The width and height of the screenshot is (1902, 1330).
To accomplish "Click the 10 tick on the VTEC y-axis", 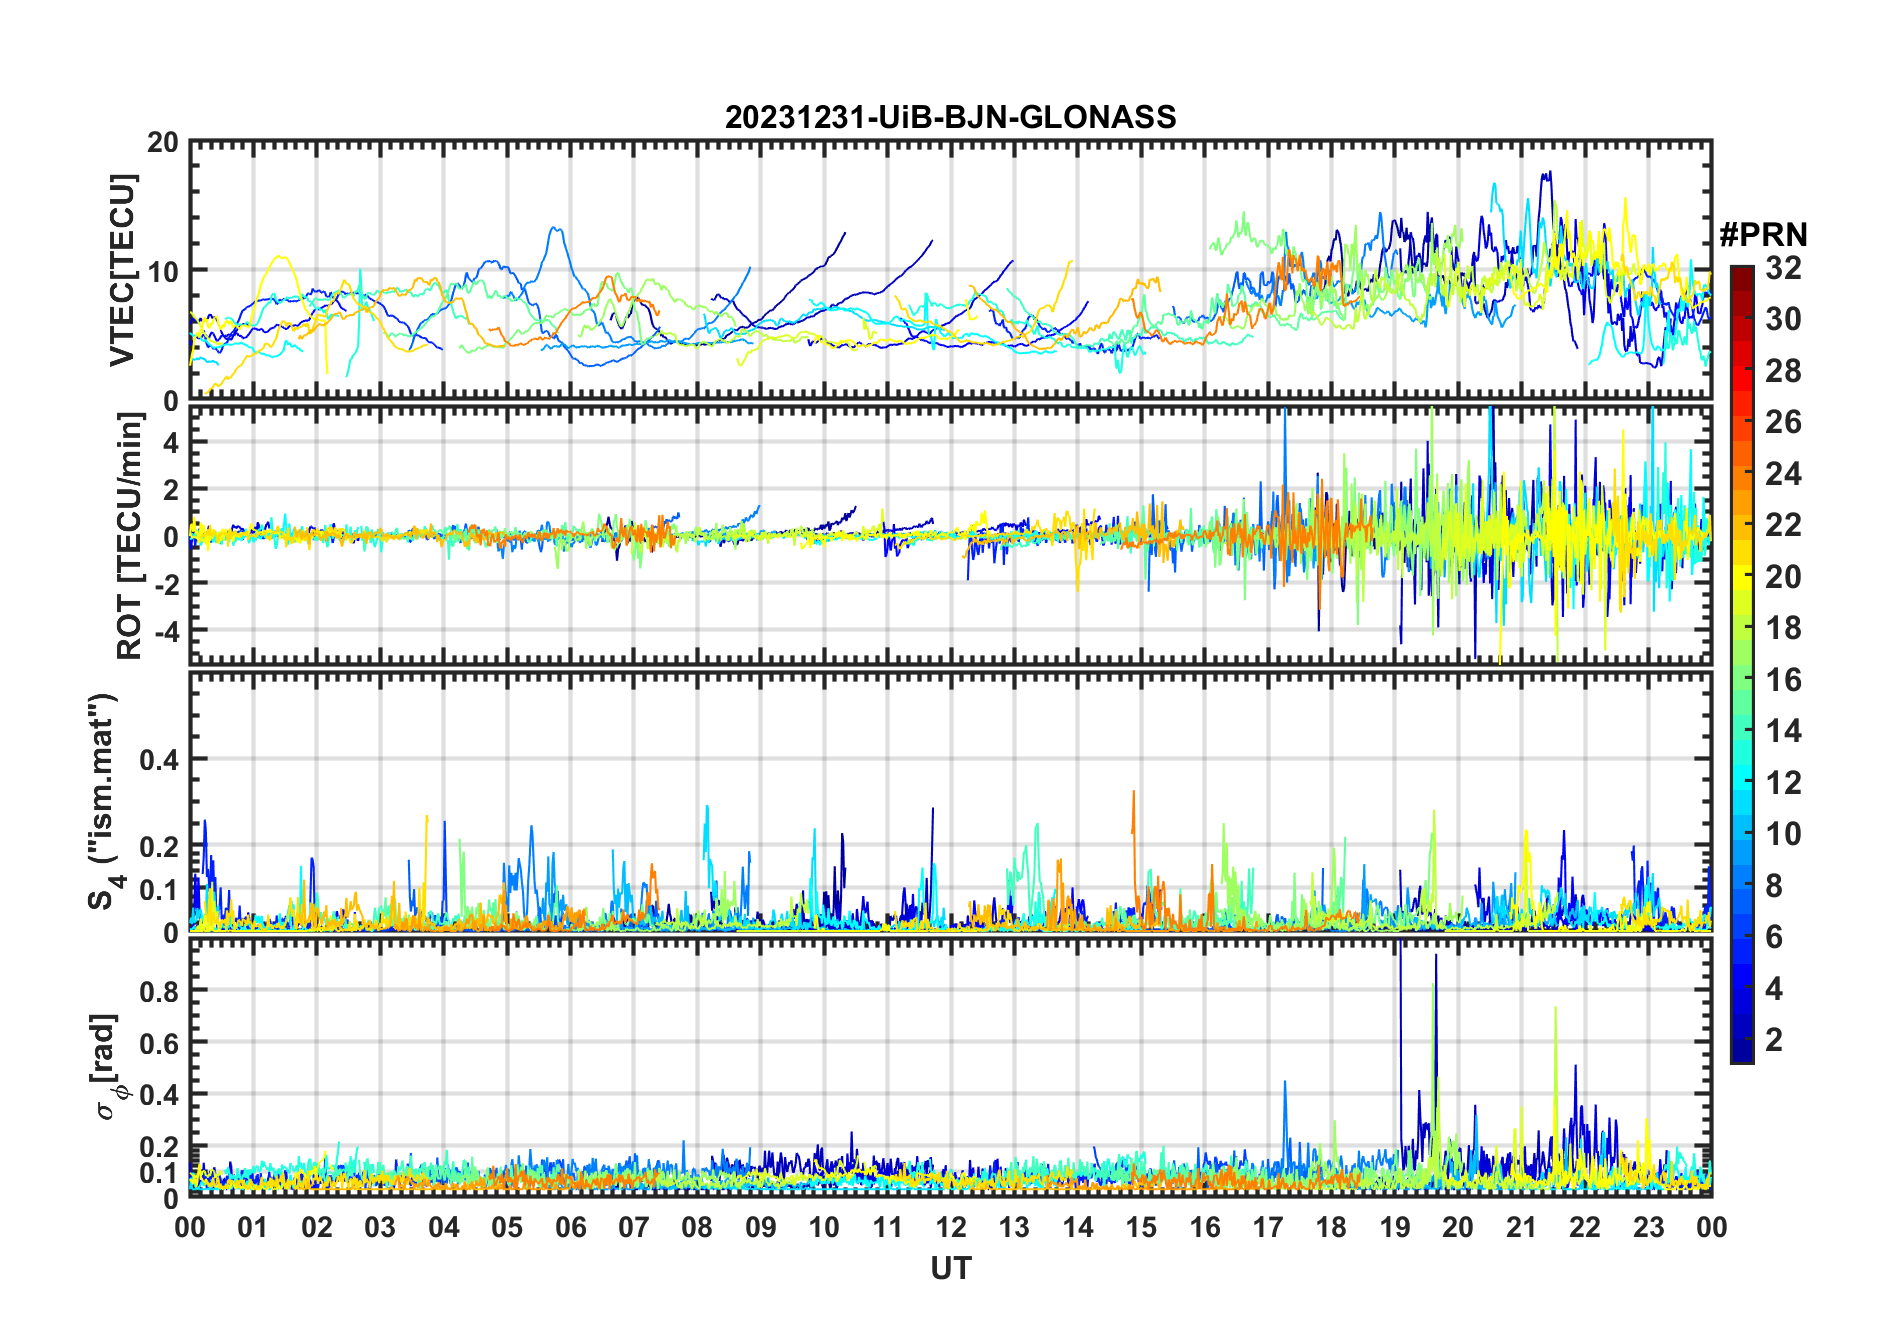I will [163, 271].
